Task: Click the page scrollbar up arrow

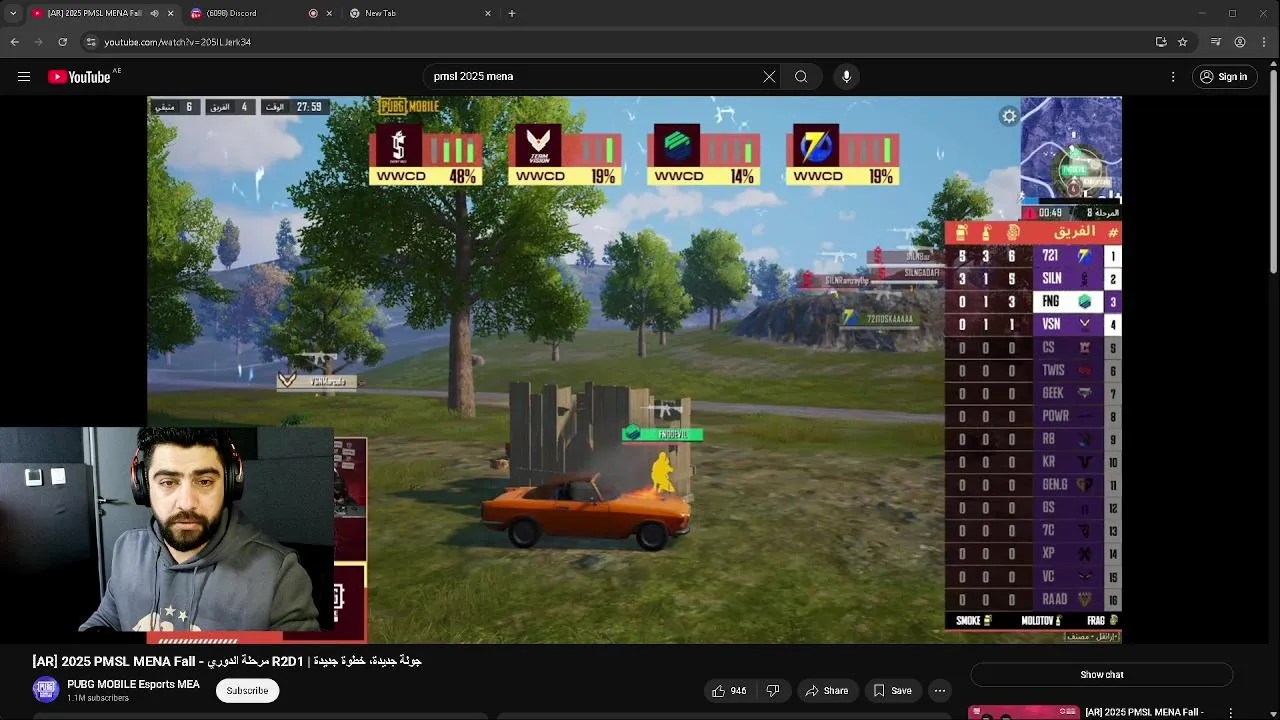Action: tap(1273, 65)
